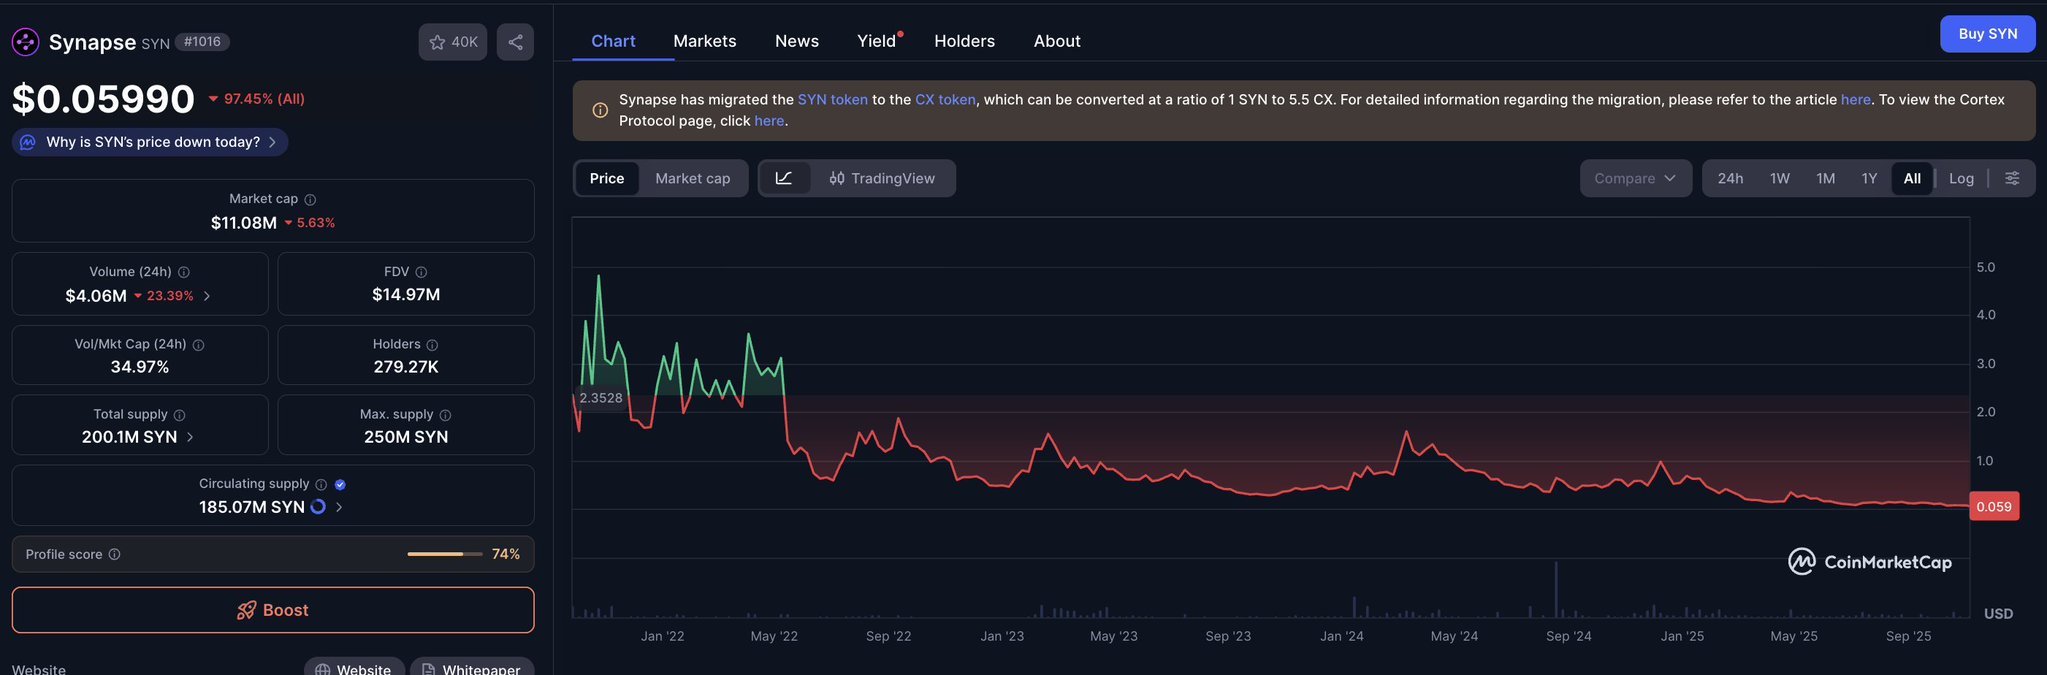This screenshot has height=675, width=2047.
Task: Switch to the Holders tab
Action: [964, 41]
